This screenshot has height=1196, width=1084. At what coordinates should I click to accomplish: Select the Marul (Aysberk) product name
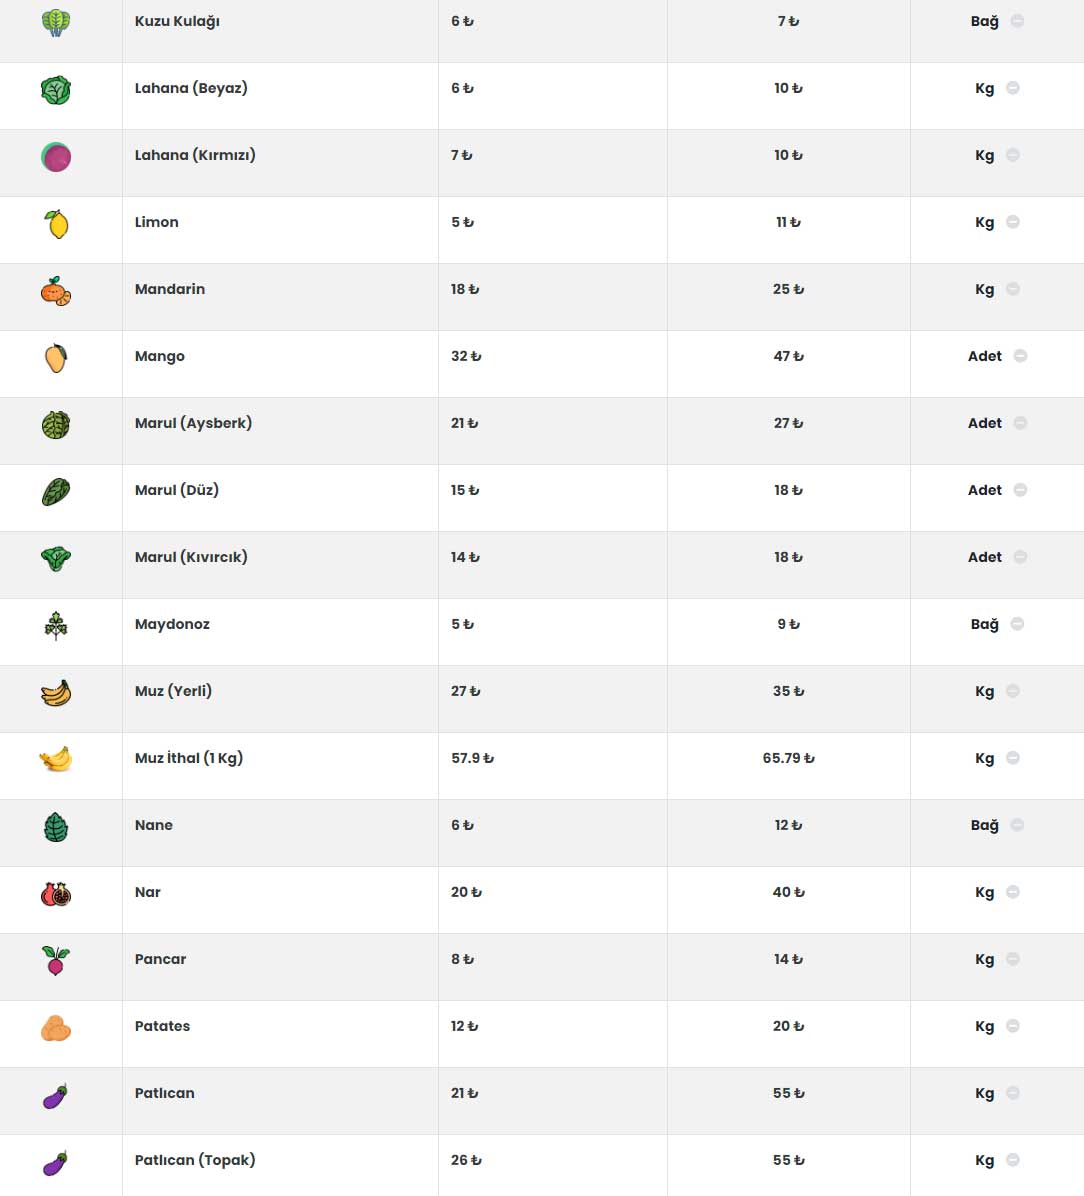(x=193, y=423)
